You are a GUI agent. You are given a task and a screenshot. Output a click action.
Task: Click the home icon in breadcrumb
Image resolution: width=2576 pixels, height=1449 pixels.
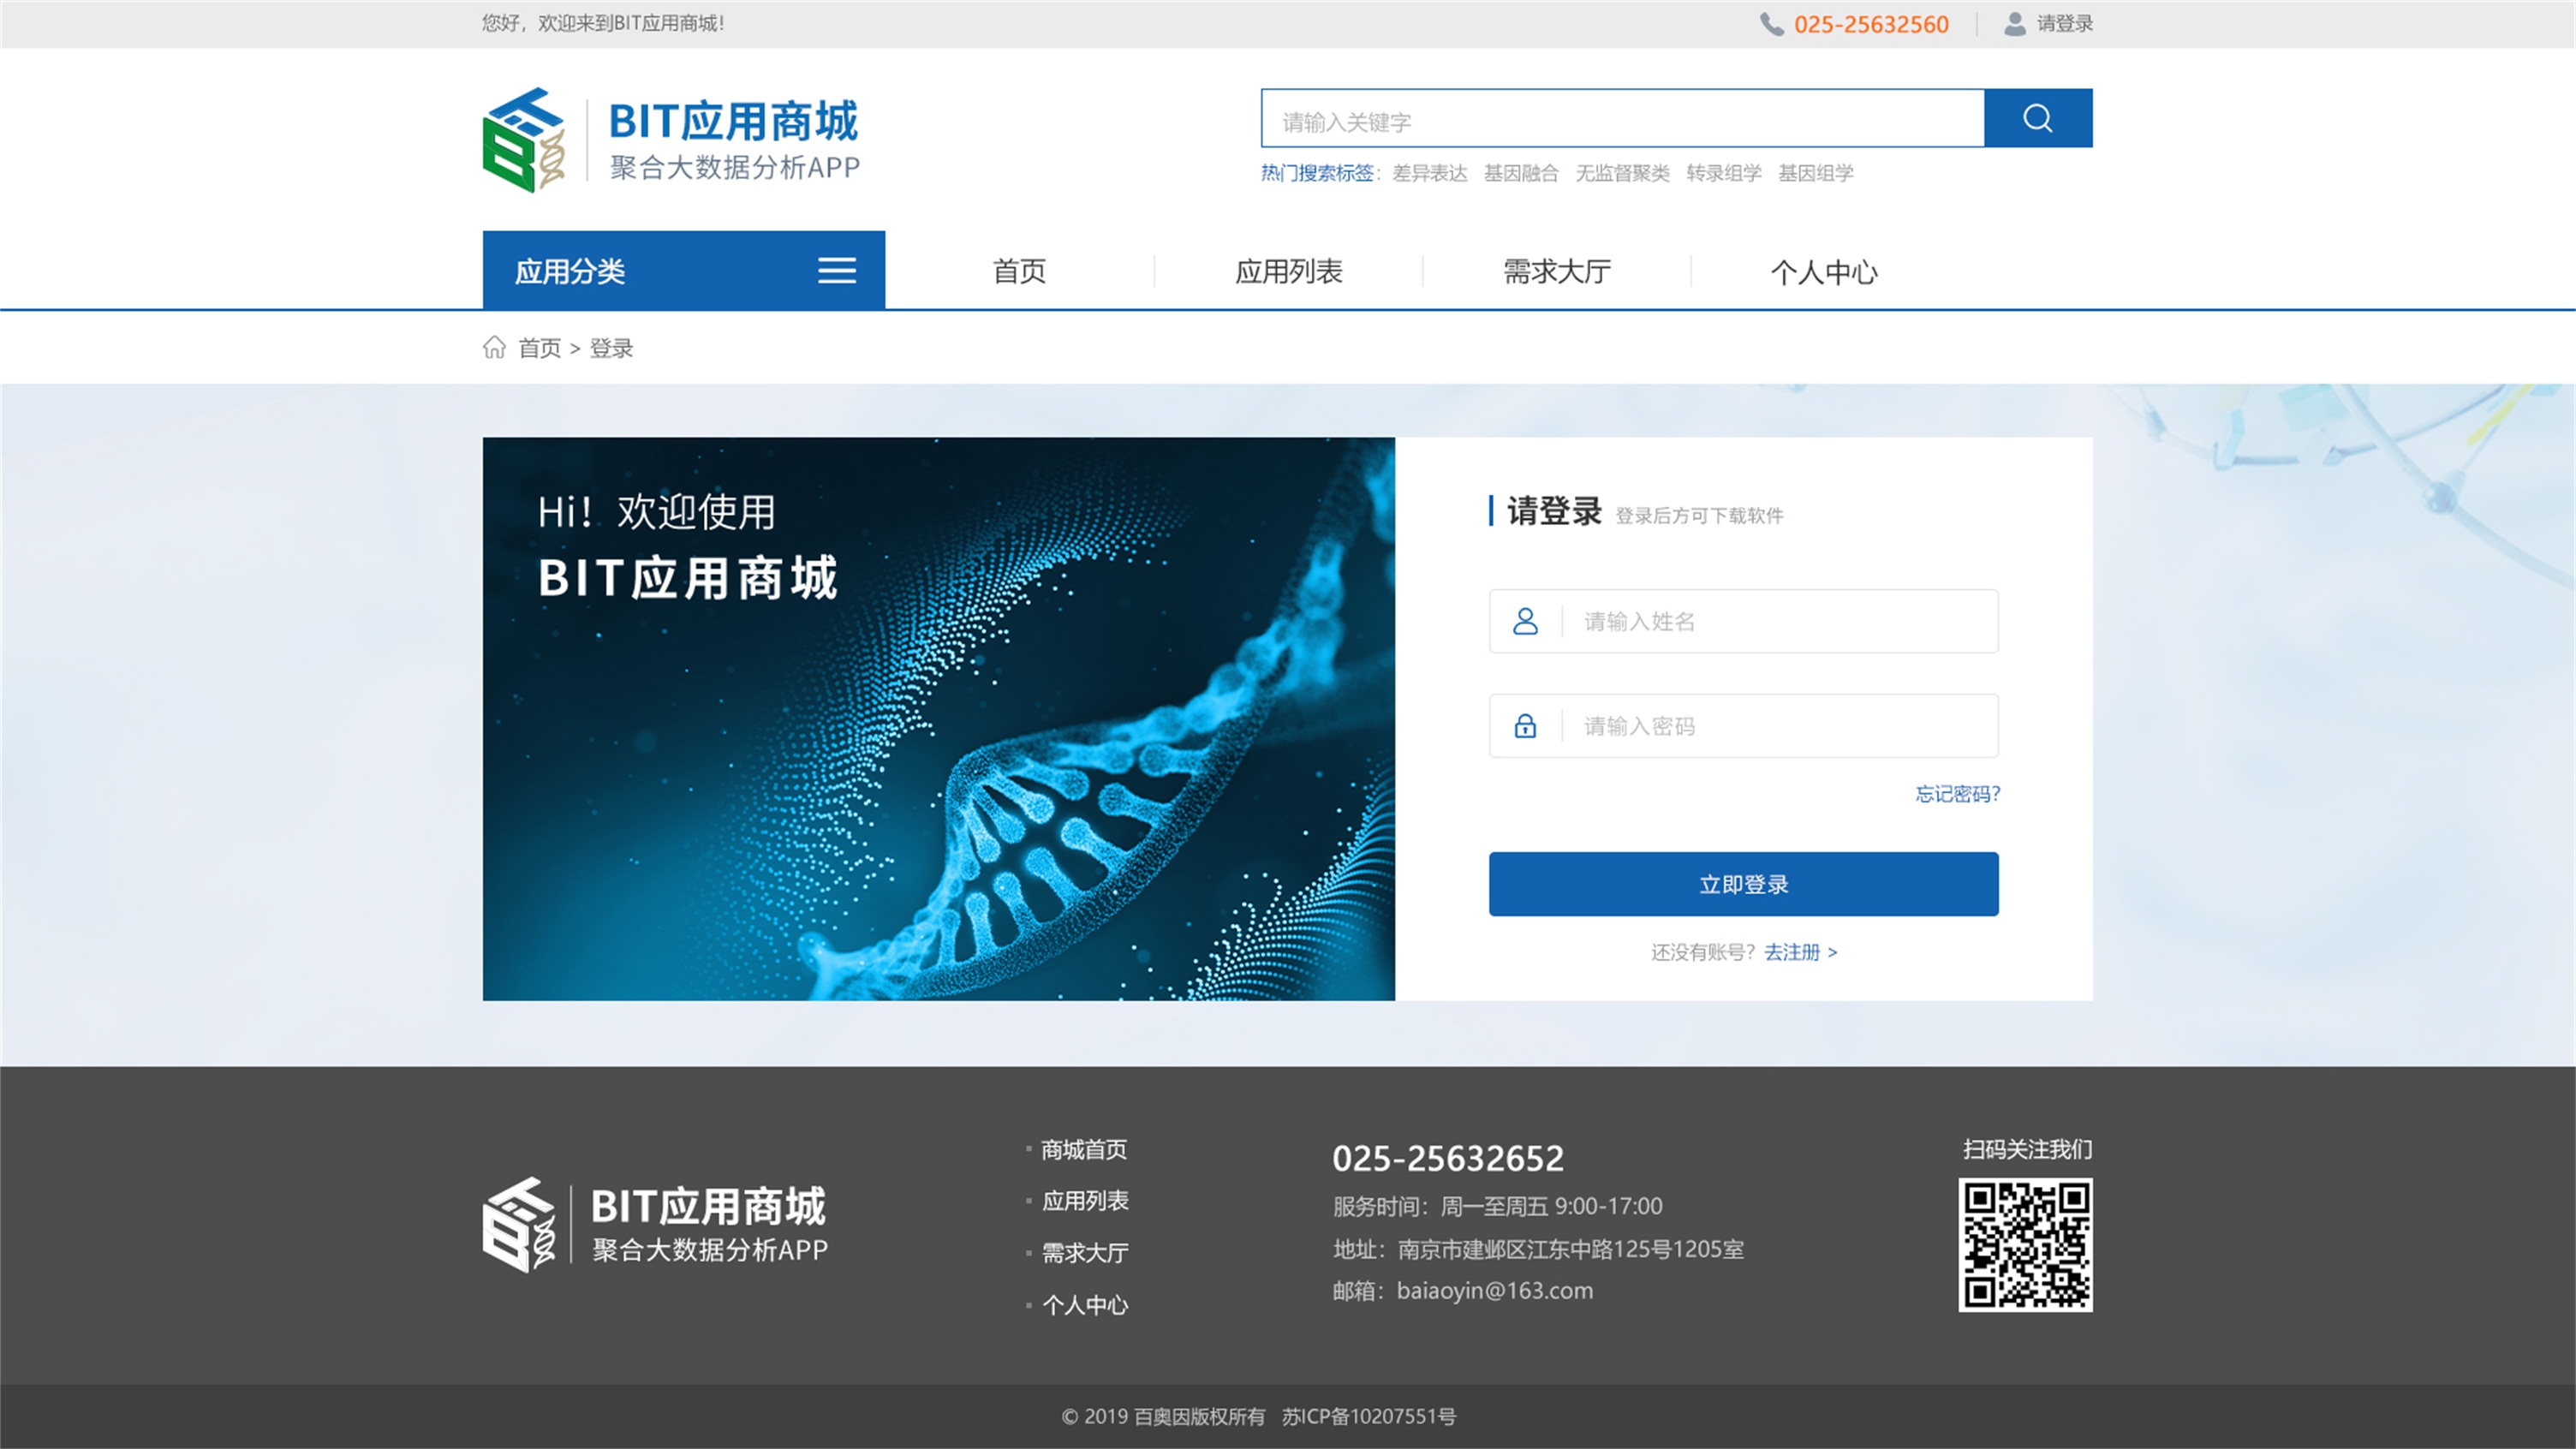click(494, 347)
